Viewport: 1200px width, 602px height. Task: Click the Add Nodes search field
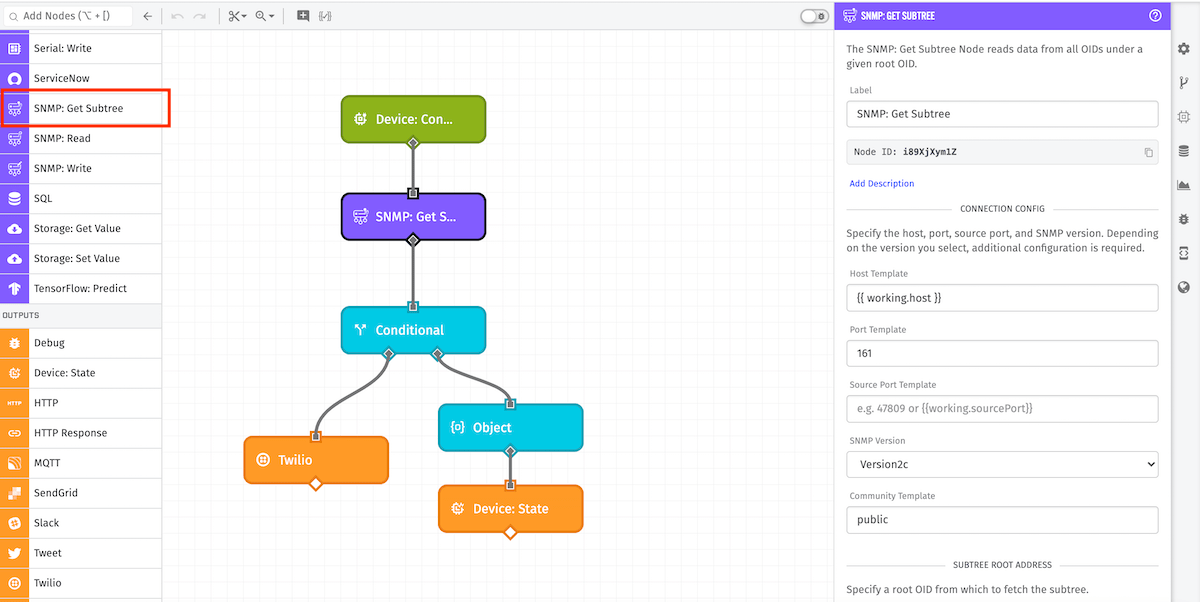pyautogui.click(x=67, y=16)
